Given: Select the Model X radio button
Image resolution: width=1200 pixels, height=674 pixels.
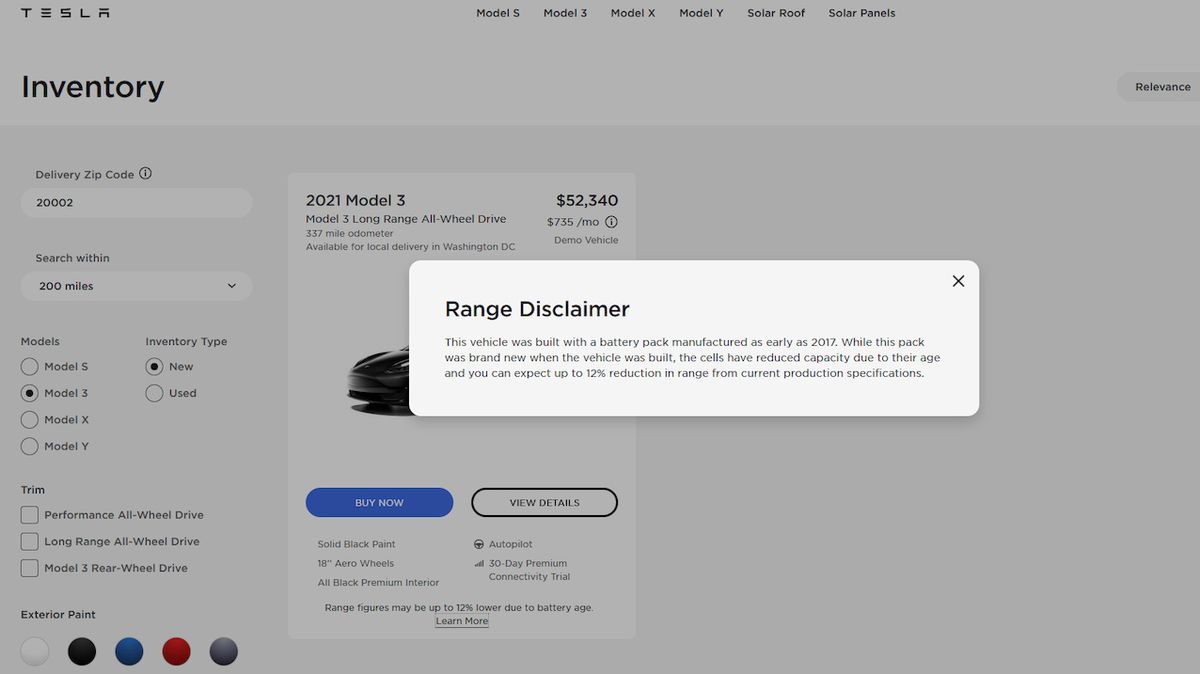Looking at the screenshot, I should pos(30,420).
